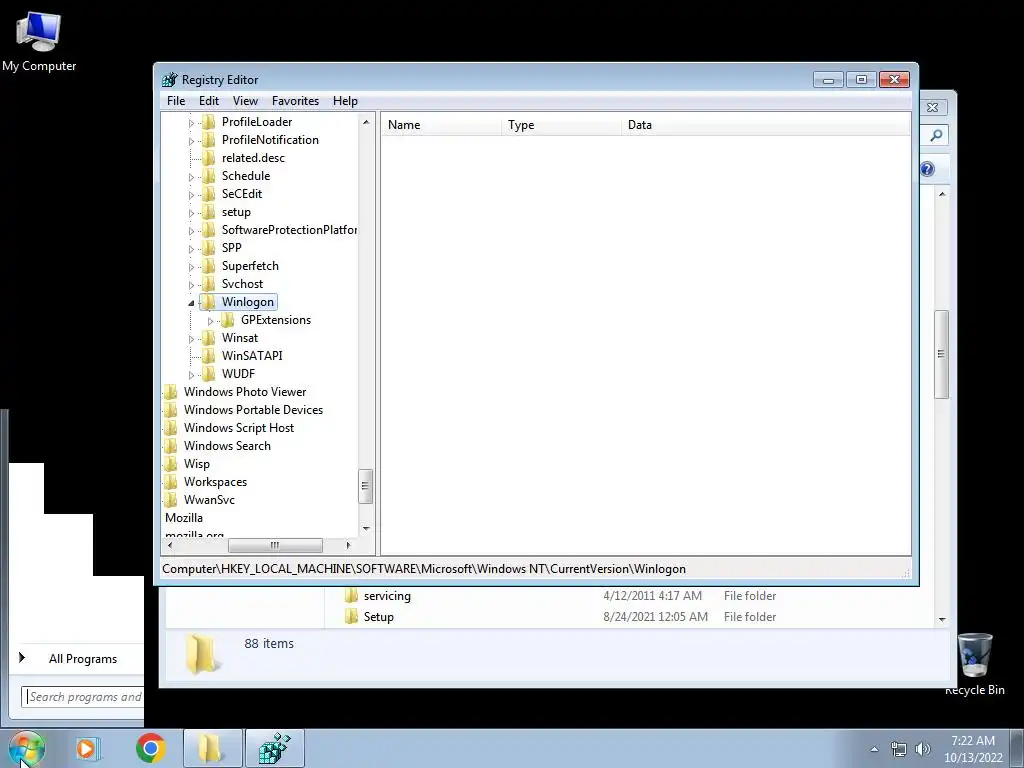Select the WUDF folder icon
The height and width of the screenshot is (768, 1024).
click(x=208, y=374)
